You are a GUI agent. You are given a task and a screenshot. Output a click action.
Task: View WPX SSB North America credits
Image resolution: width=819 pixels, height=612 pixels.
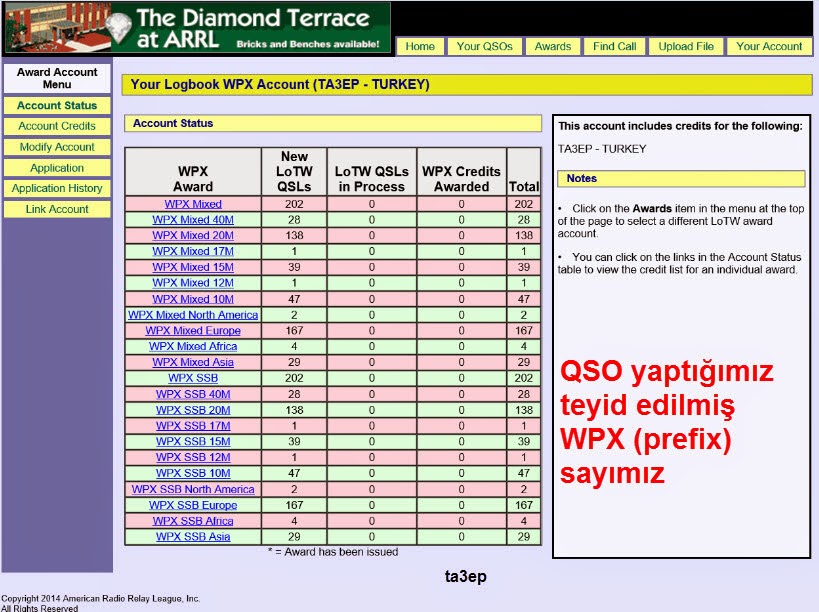coord(193,489)
